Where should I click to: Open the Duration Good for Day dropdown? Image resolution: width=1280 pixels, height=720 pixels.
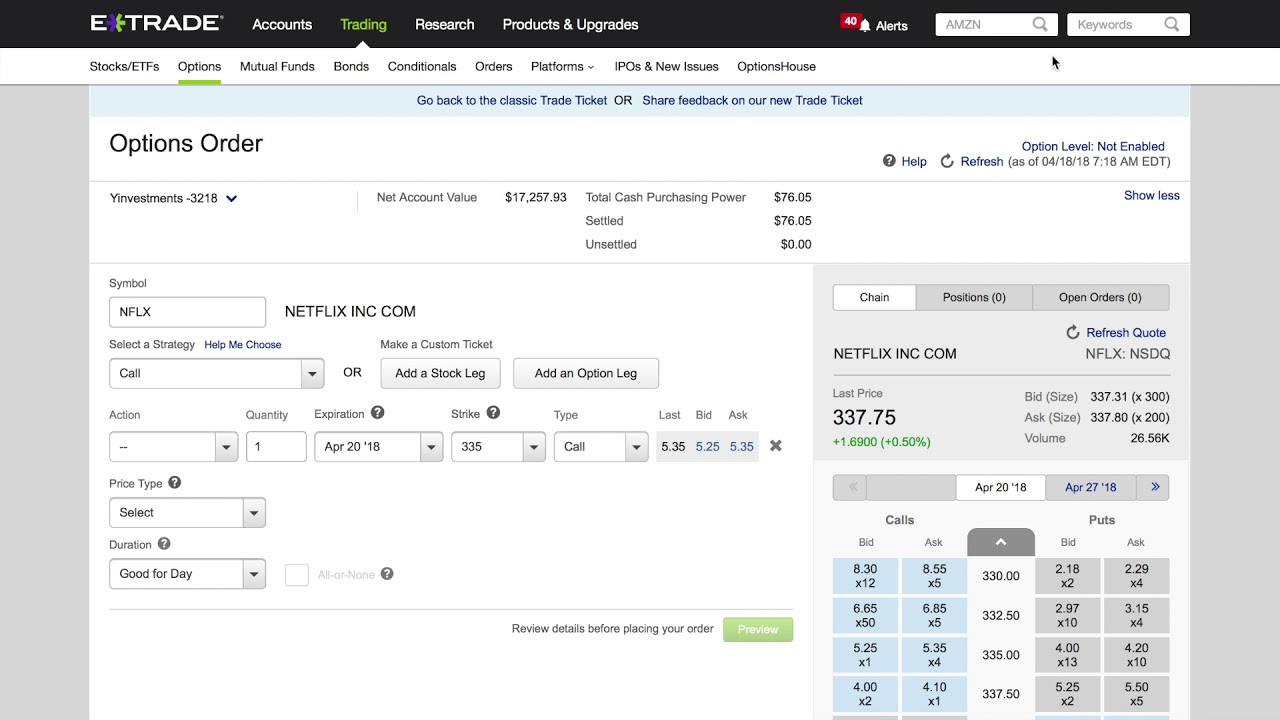click(187, 574)
